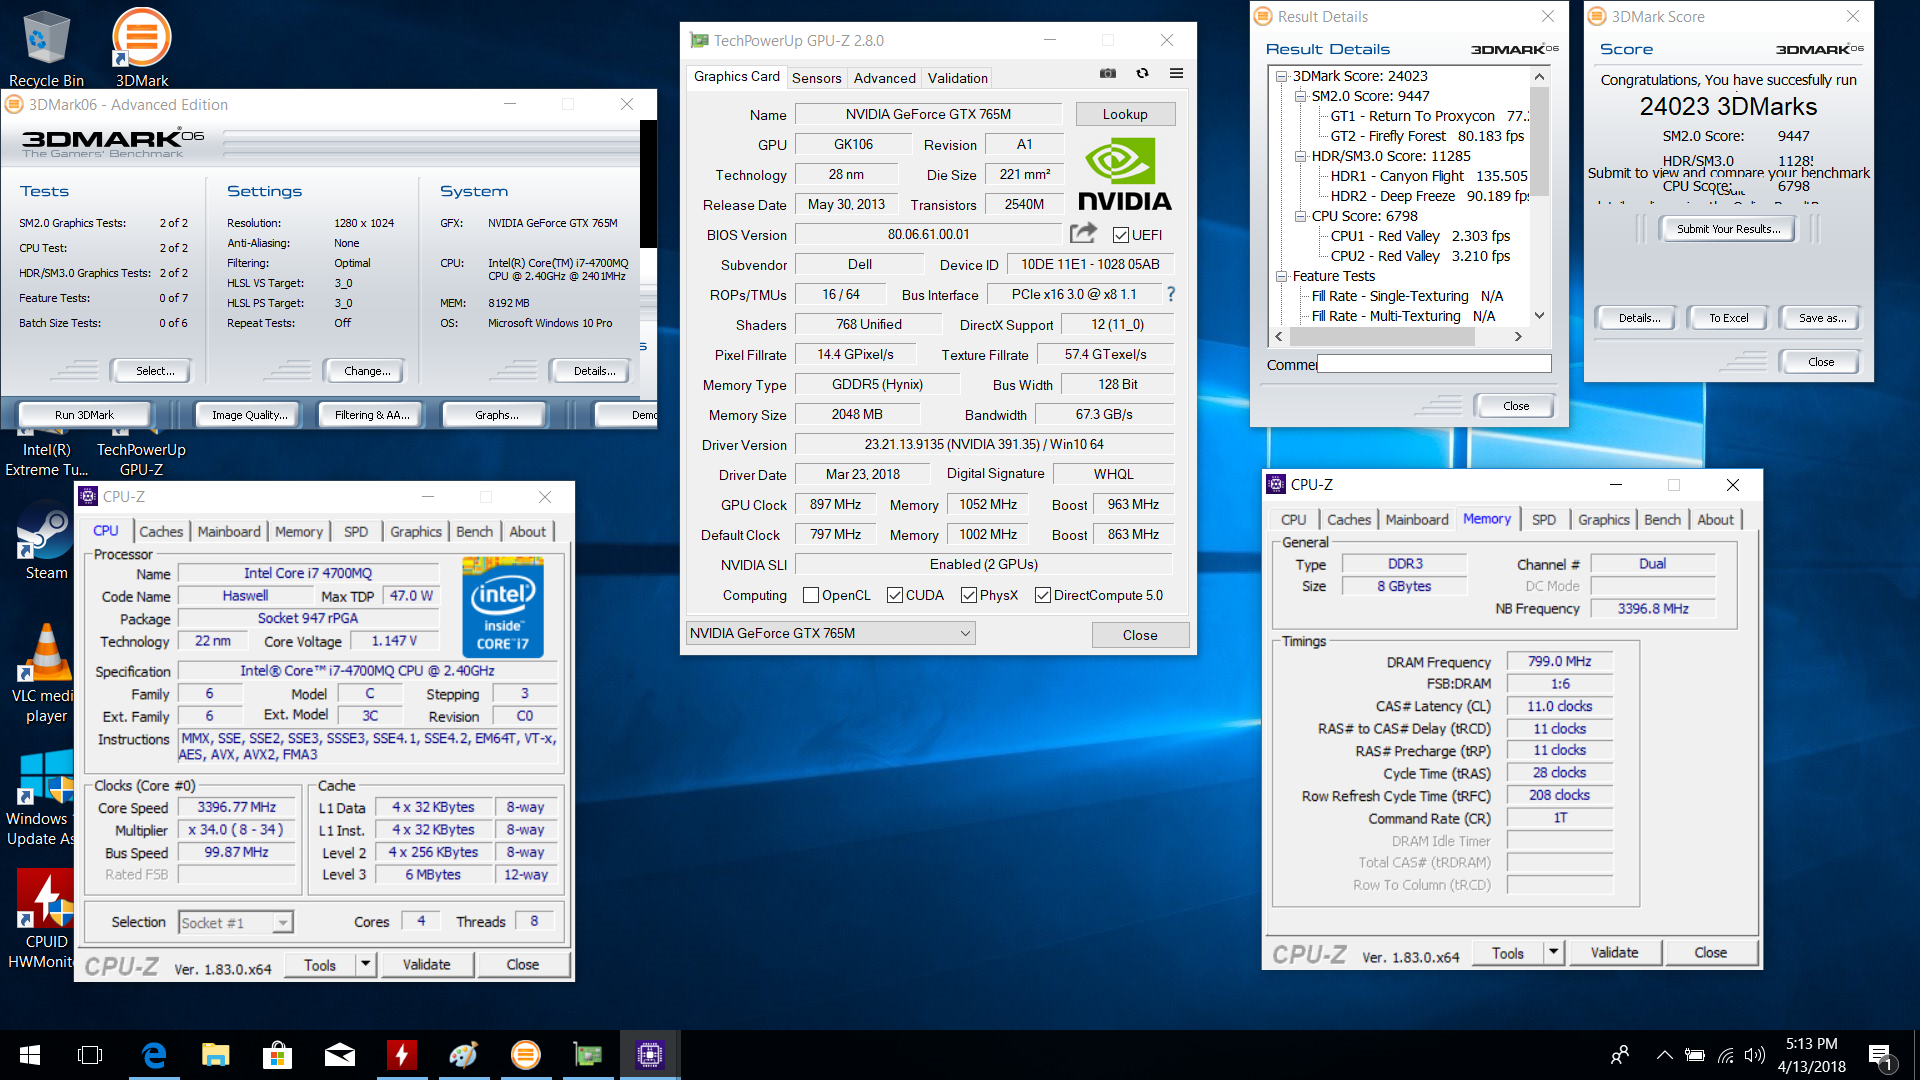Collapse the Feature Tests tree node
The height and width of the screenshot is (1080, 1920).
pos(1281,276)
